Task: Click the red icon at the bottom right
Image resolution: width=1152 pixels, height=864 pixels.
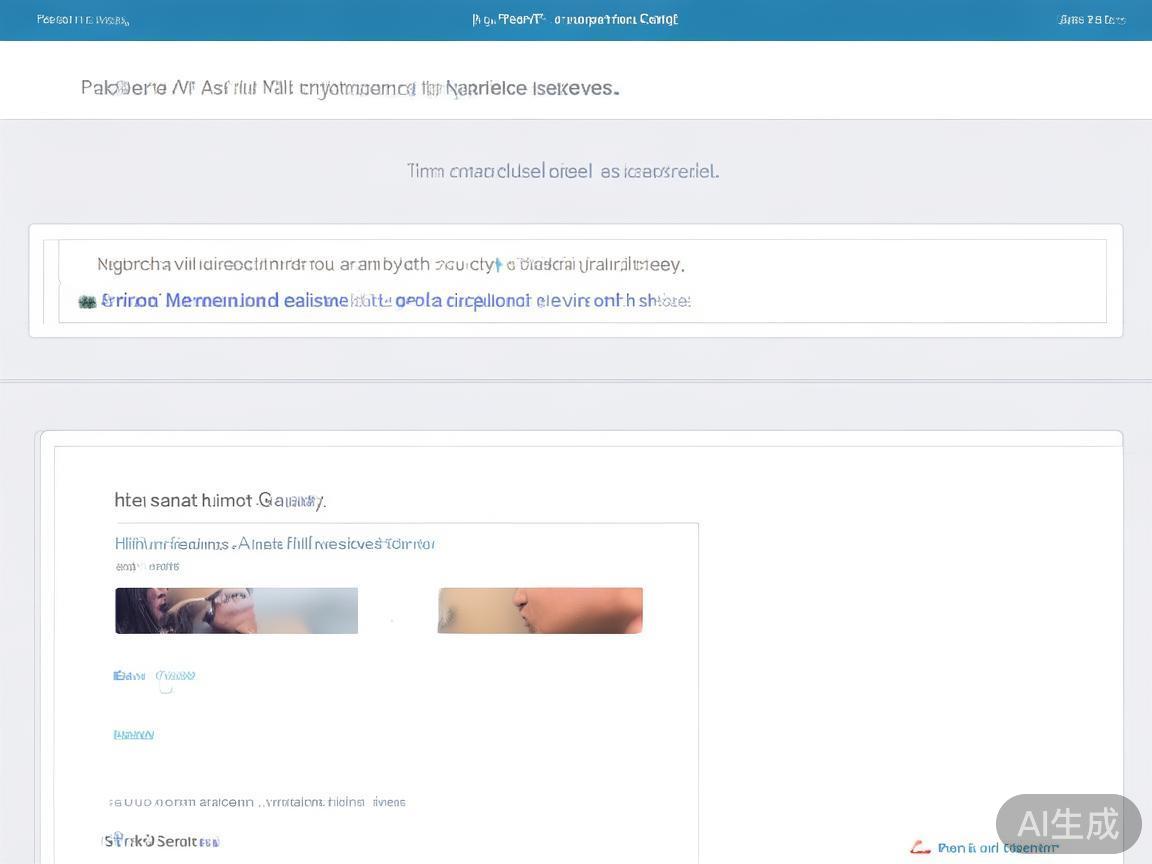Action: coord(920,848)
